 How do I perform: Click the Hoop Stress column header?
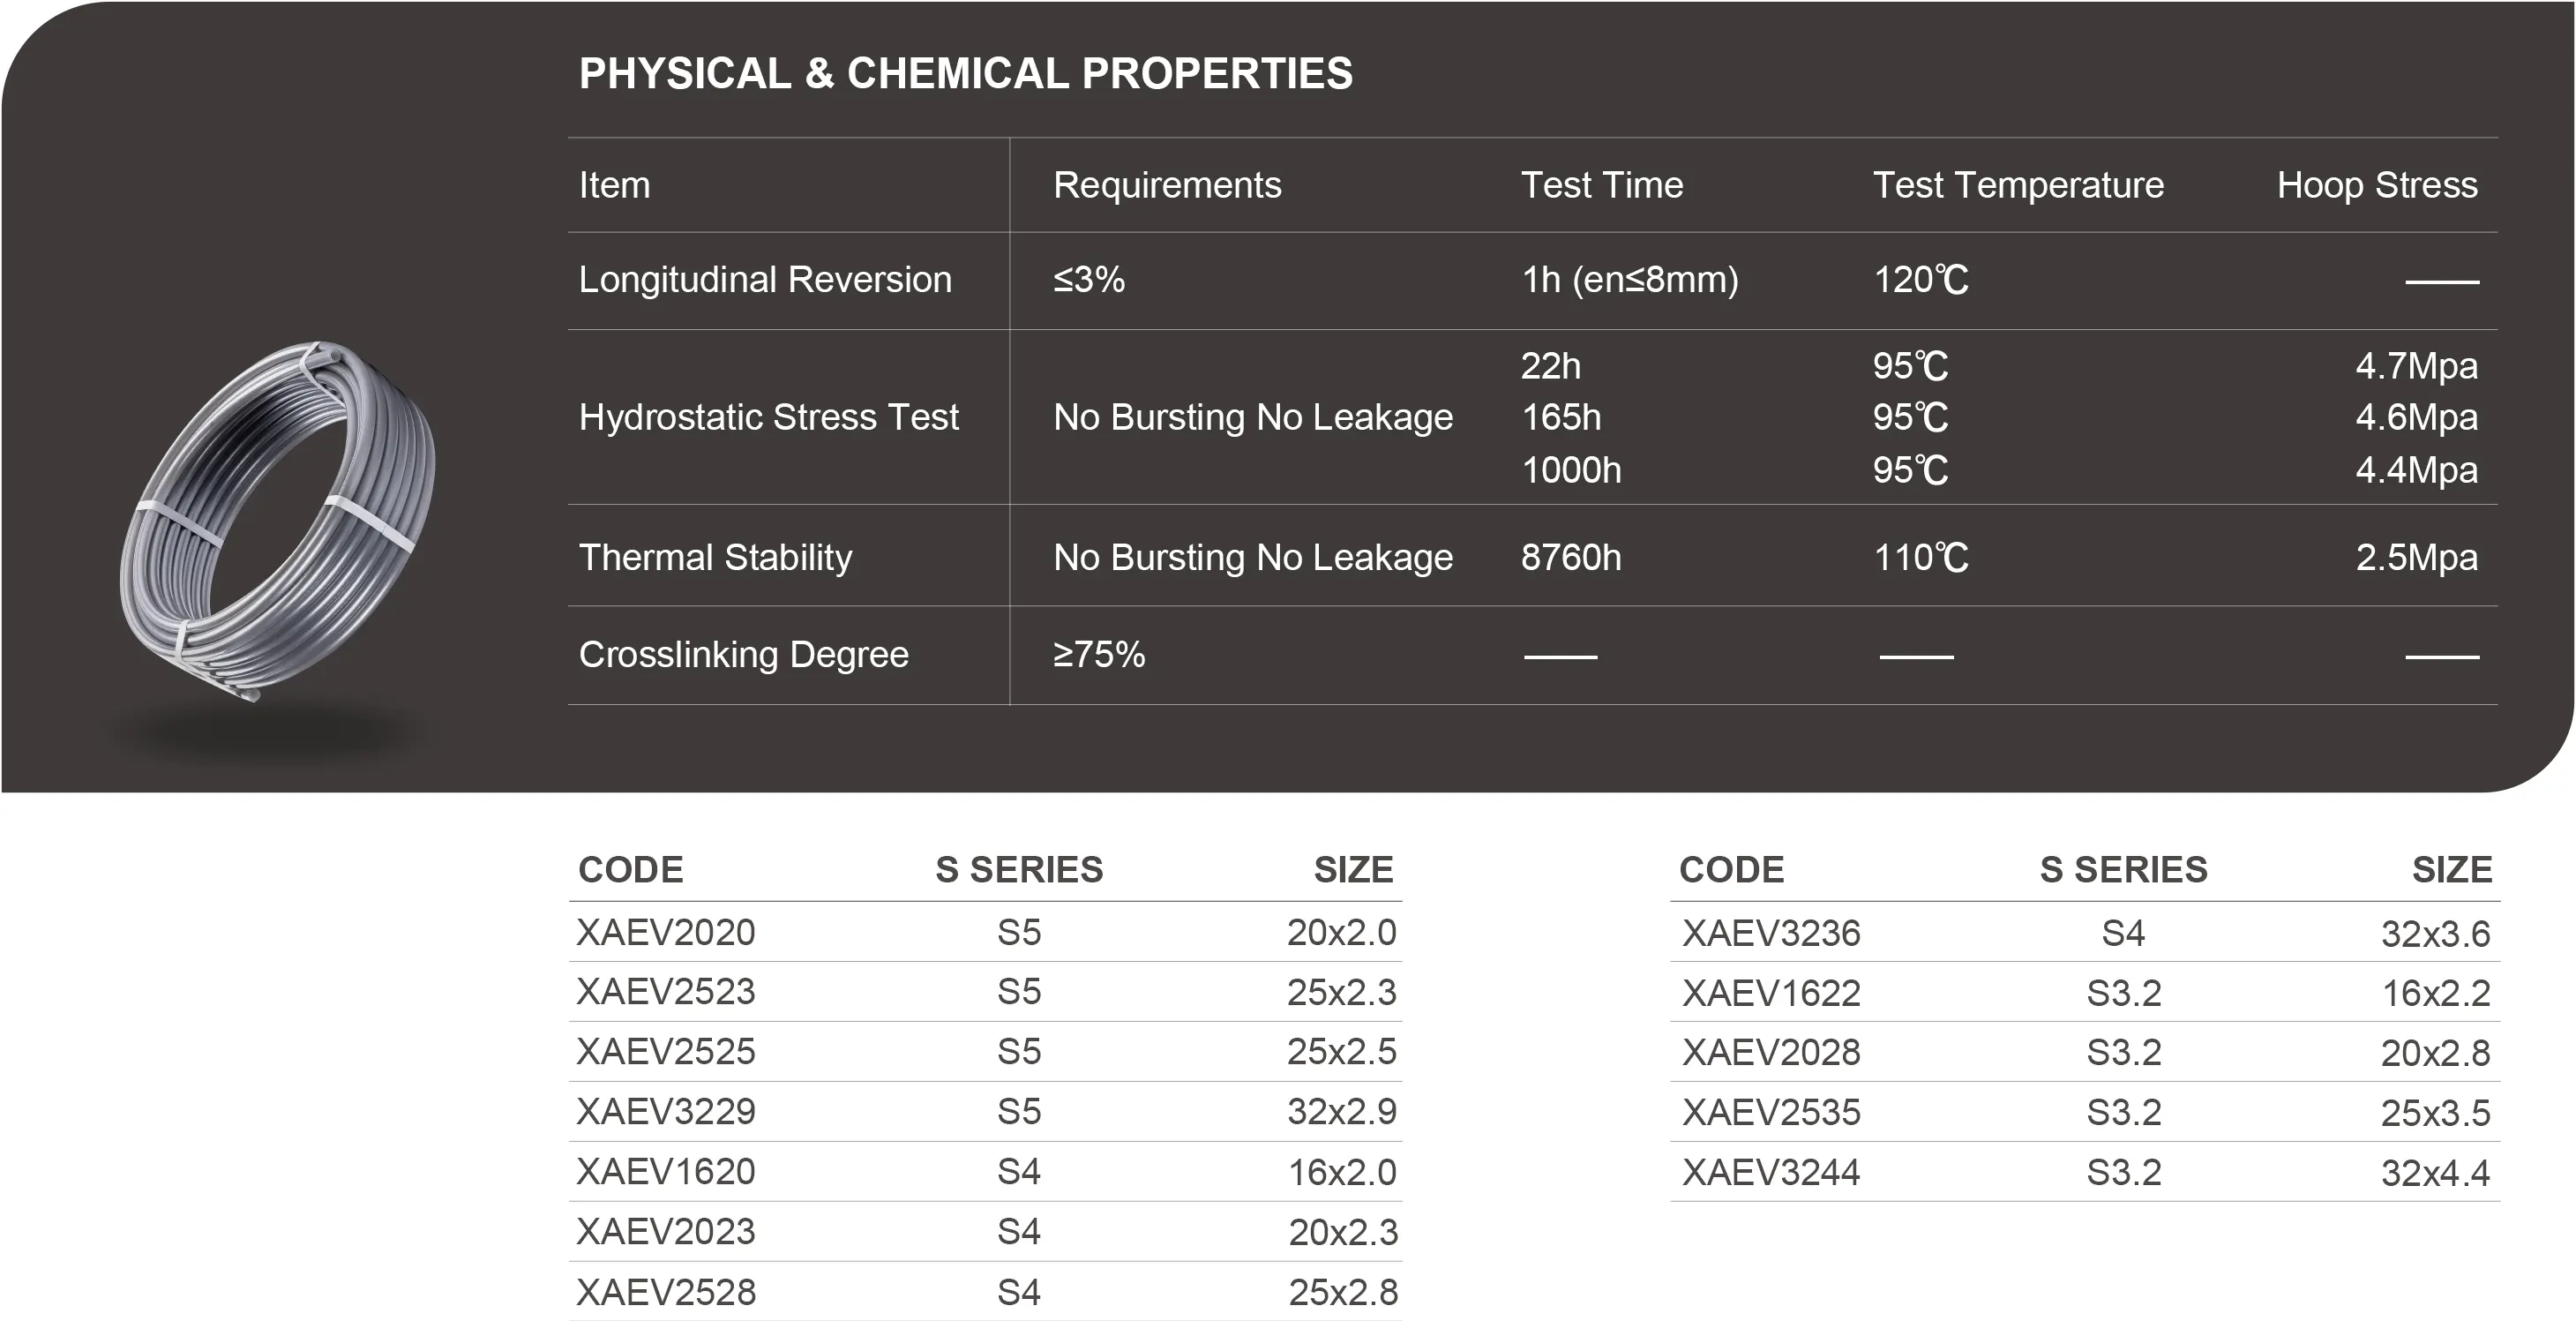pos(2376,185)
